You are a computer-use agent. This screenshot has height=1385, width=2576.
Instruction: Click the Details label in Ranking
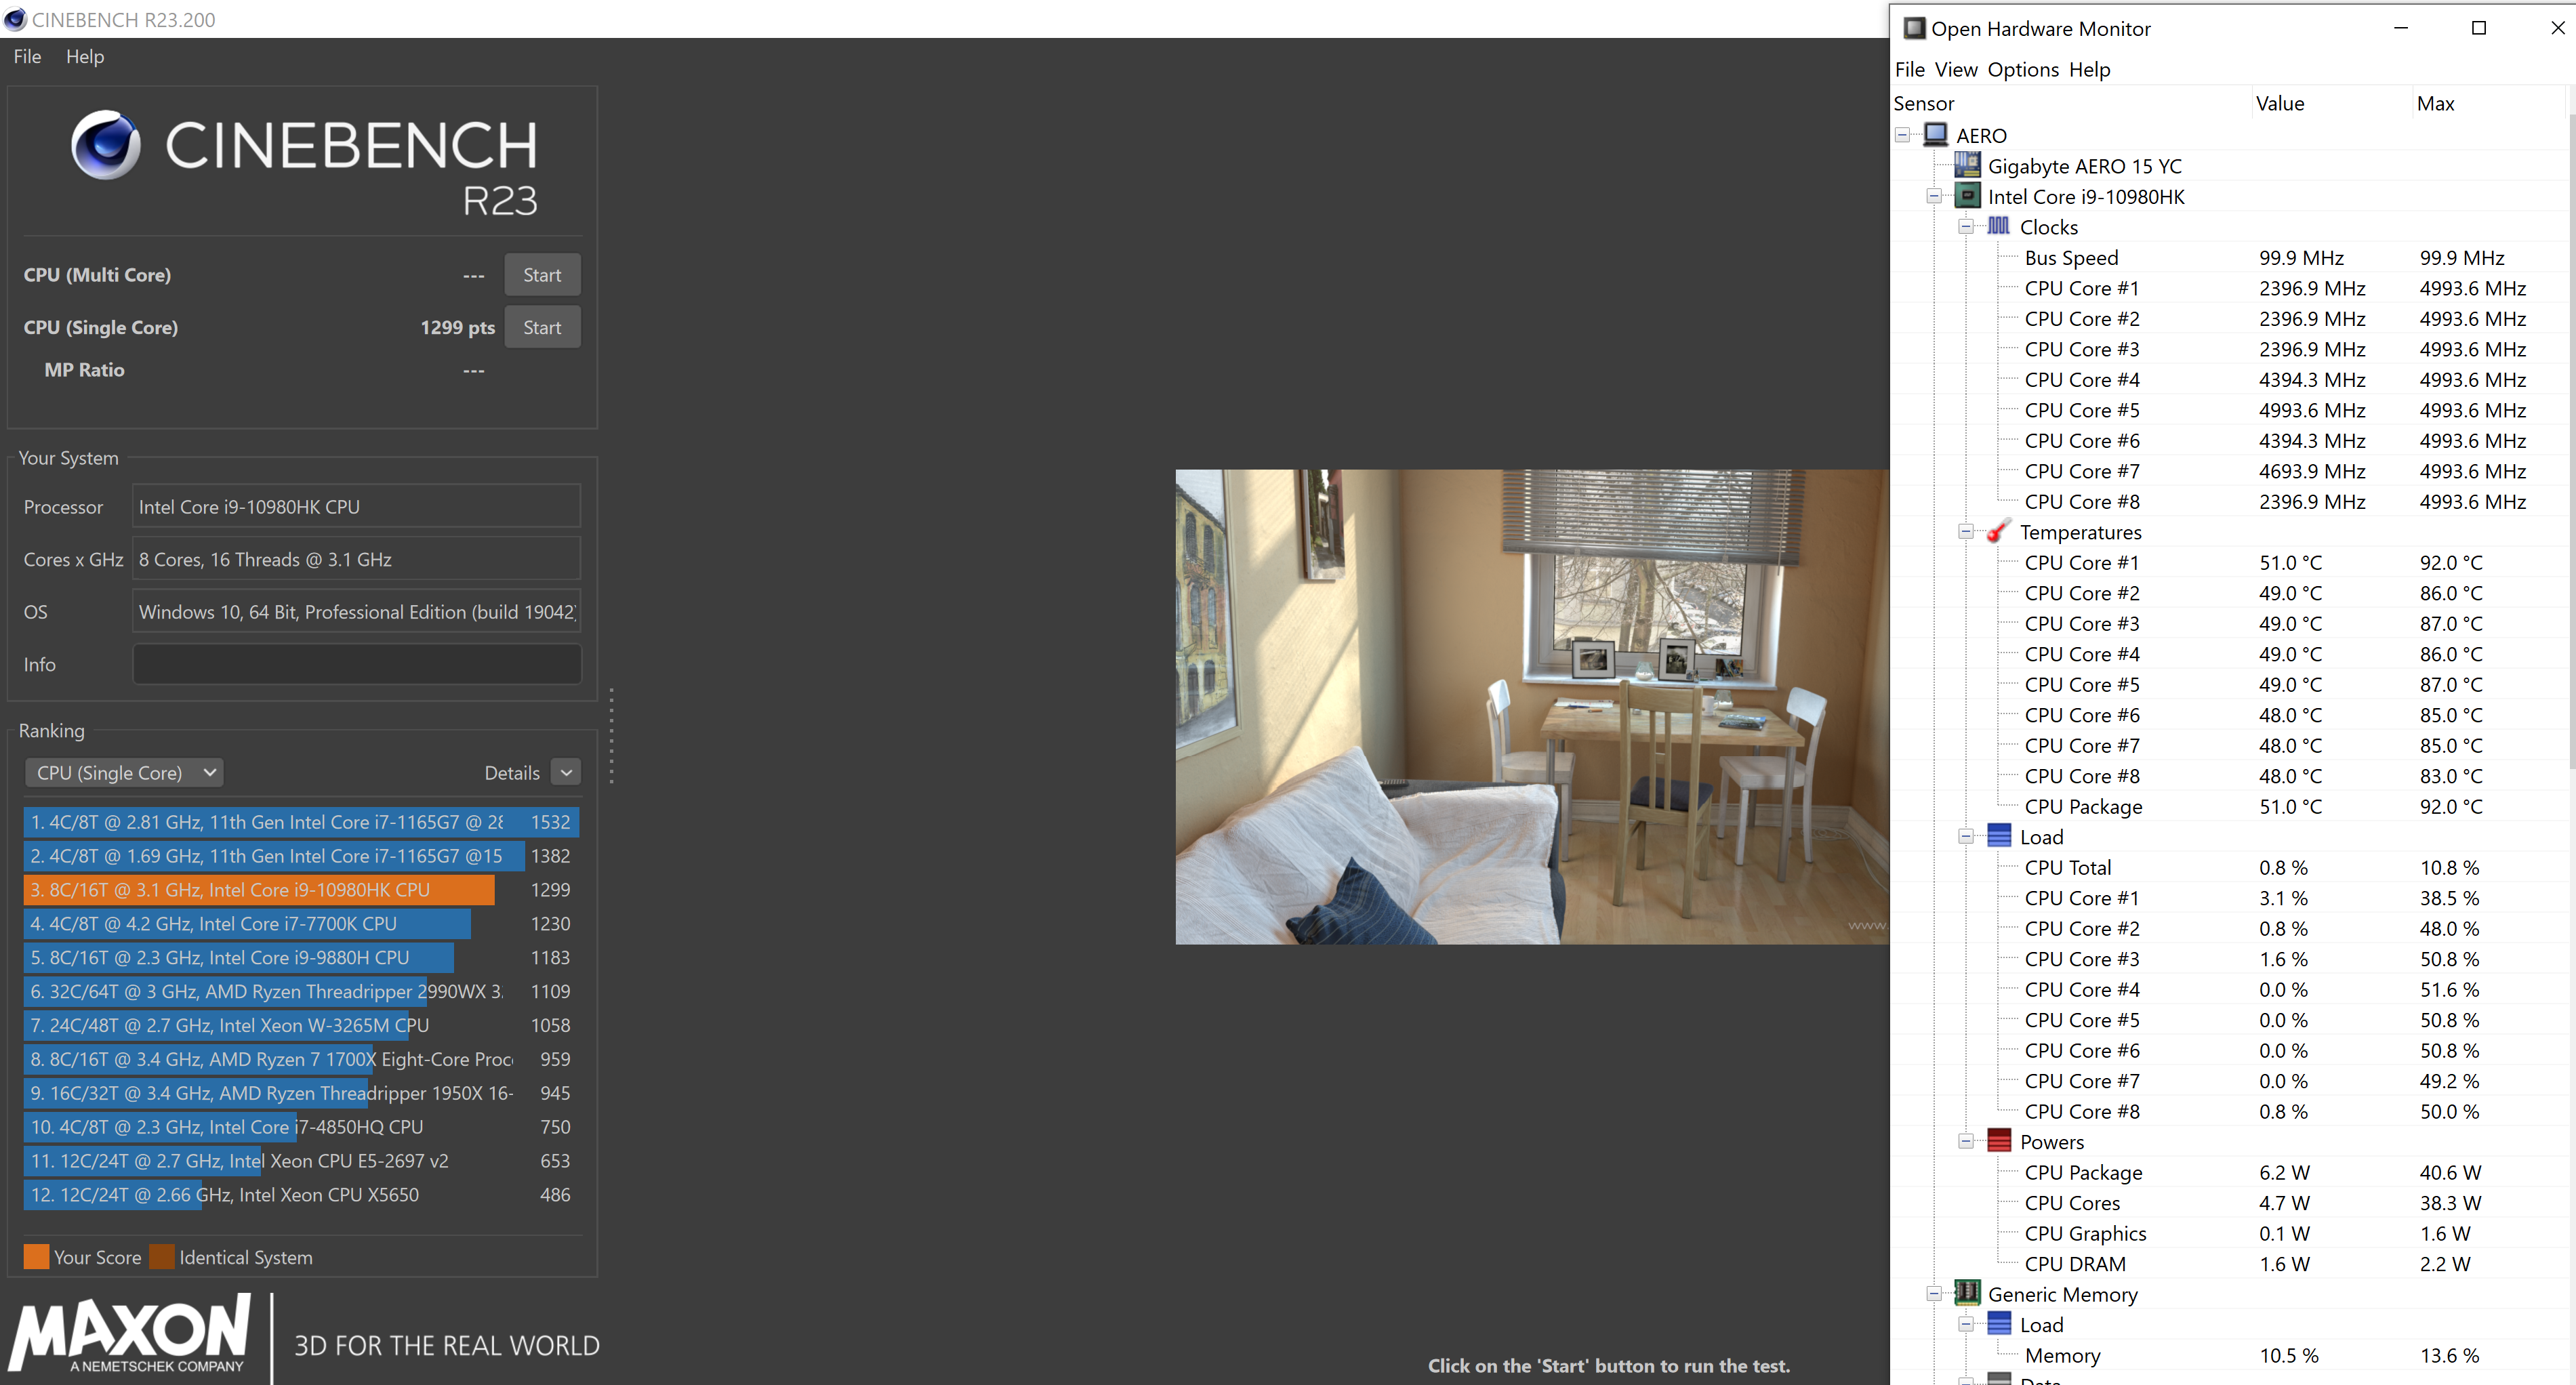click(512, 773)
